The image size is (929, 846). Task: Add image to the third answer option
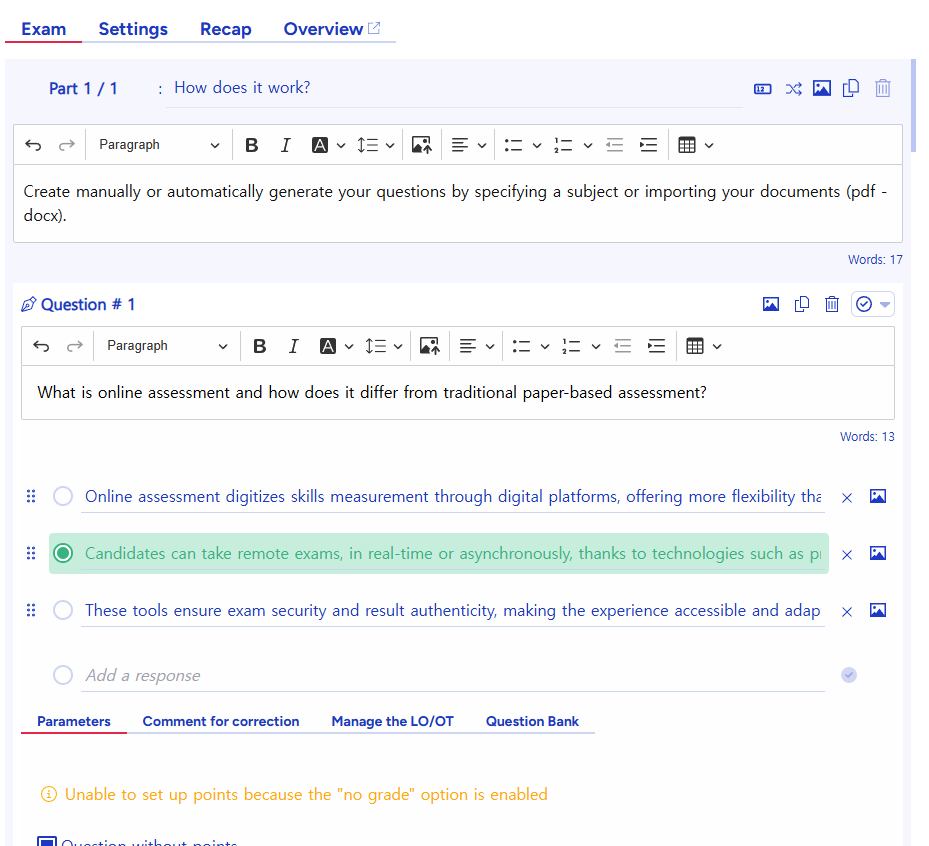(x=878, y=610)
